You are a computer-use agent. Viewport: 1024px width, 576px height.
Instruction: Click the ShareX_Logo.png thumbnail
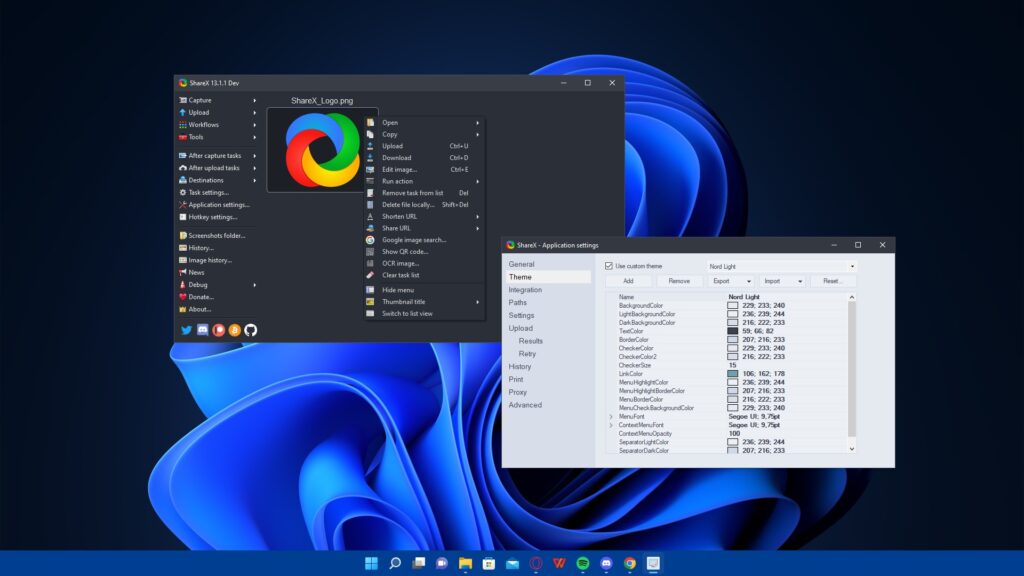(322, 150)
